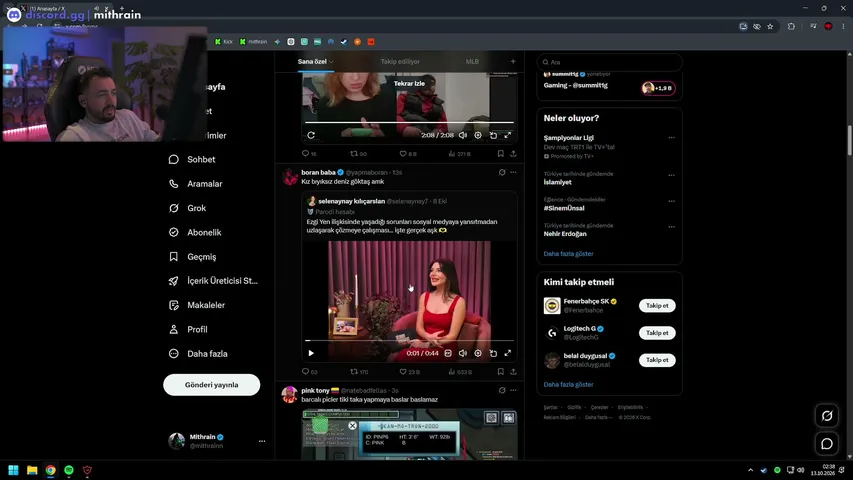The width and height of the screenshot is (853, 480).
Task: Go to Profil page
Action: [188, 329]
